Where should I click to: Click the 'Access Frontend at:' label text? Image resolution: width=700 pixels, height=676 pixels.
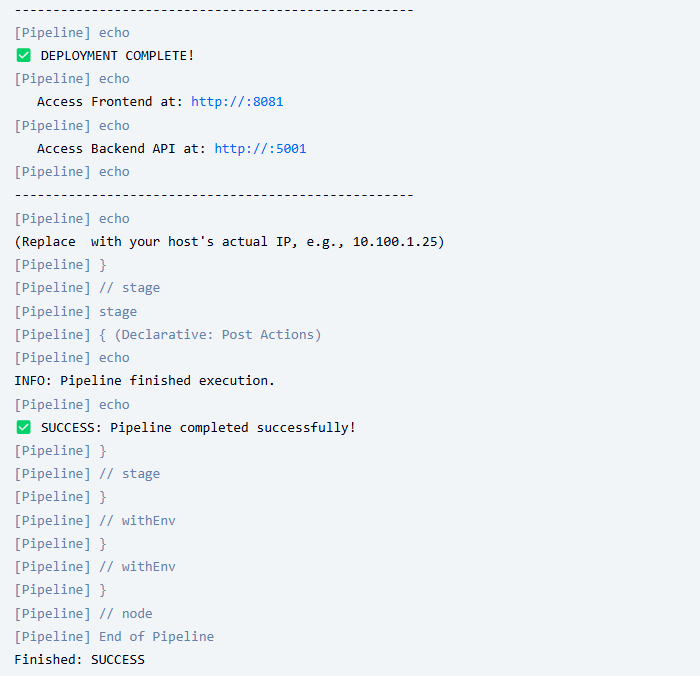[110, 102]
